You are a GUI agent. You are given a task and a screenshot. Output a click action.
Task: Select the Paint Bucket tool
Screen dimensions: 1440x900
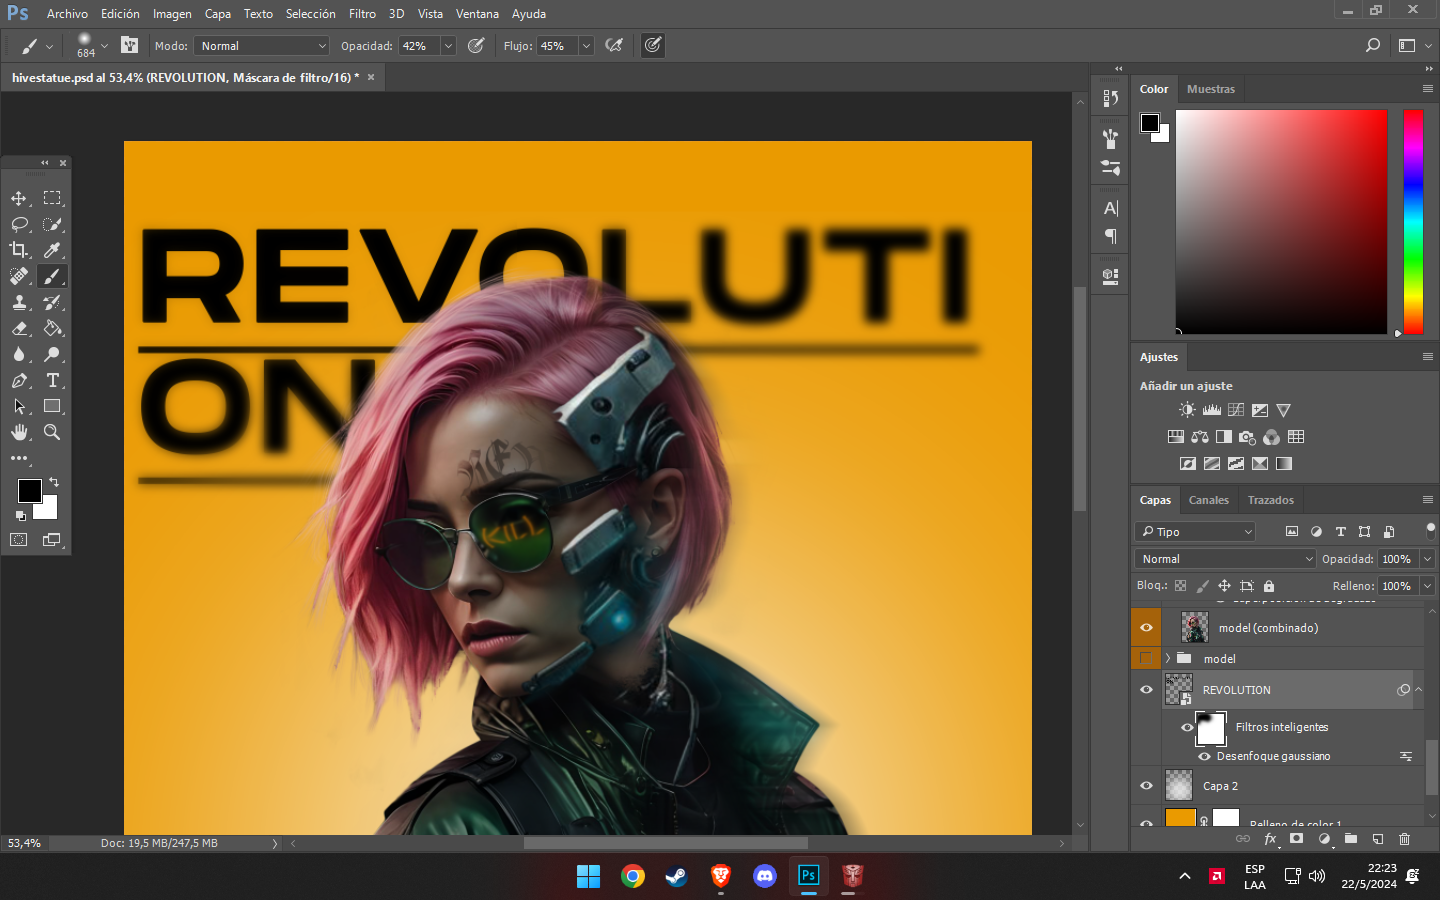[x=52, y=328]
